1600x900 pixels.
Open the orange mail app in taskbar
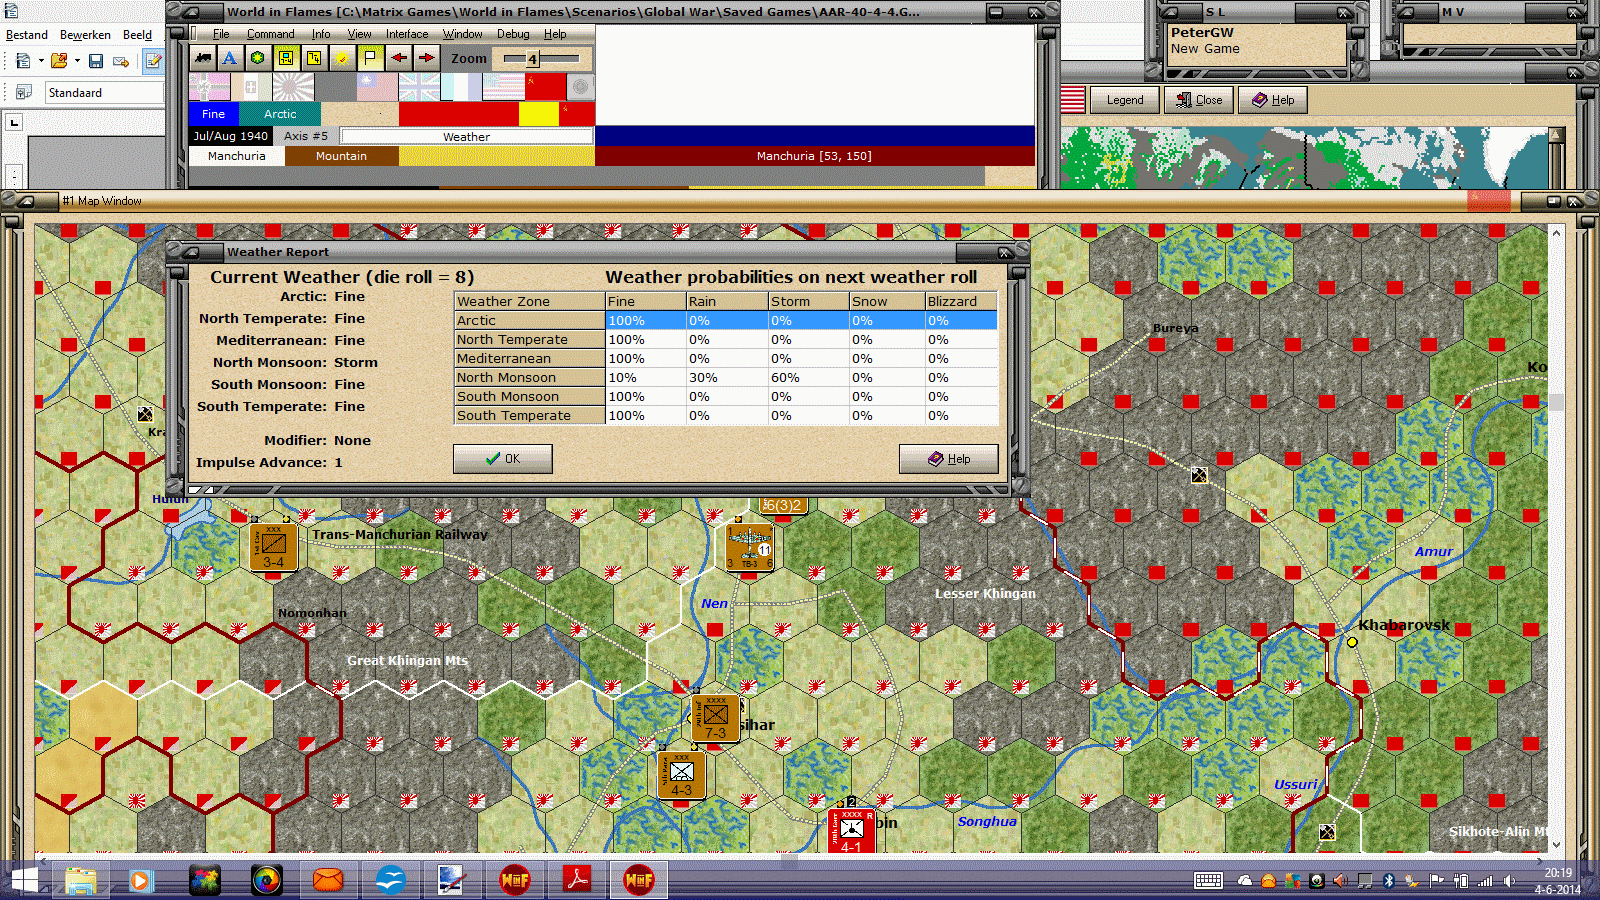click(x=328, y=880)
